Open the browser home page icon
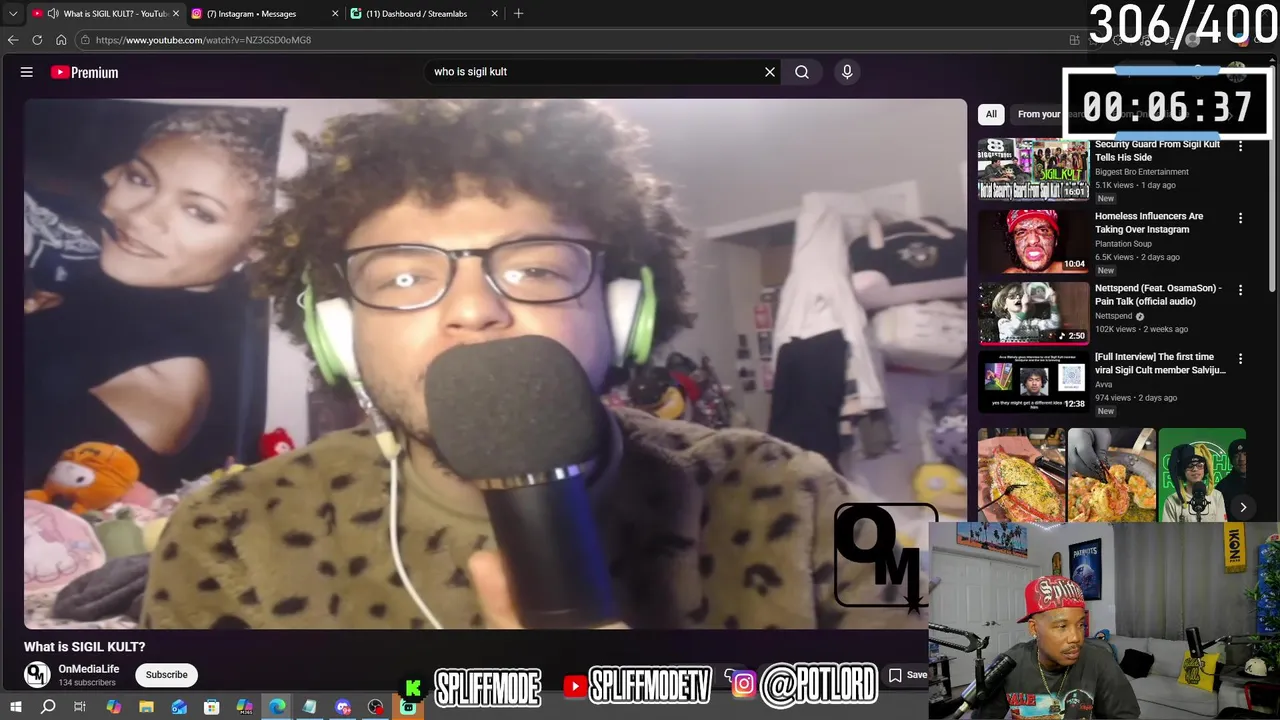The width and height of the screenshot is (1280, 720). (x=61, y=40)
